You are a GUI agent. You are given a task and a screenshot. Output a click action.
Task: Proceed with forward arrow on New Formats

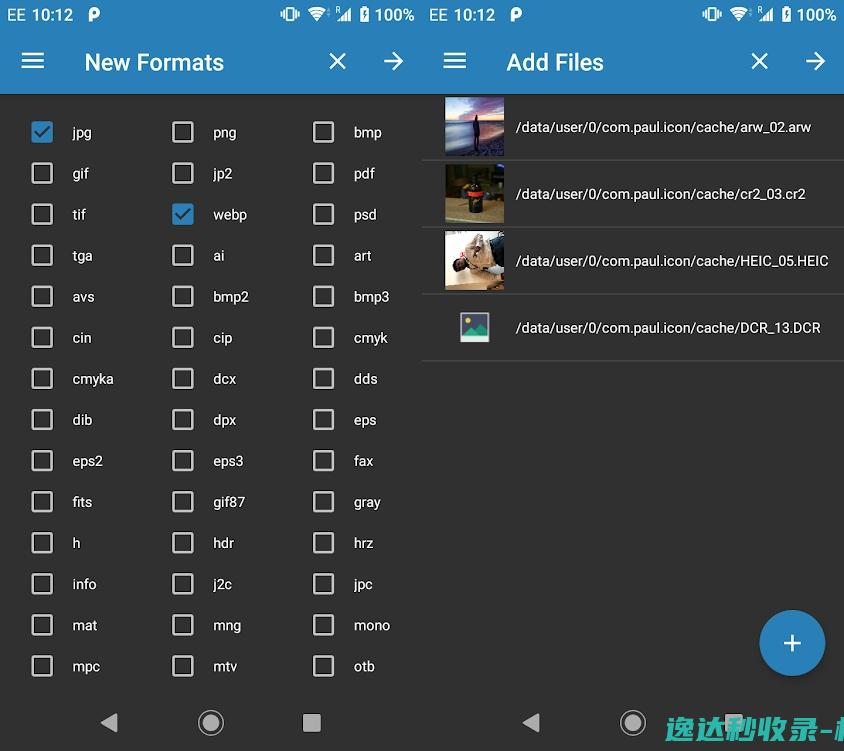[393, 61]
